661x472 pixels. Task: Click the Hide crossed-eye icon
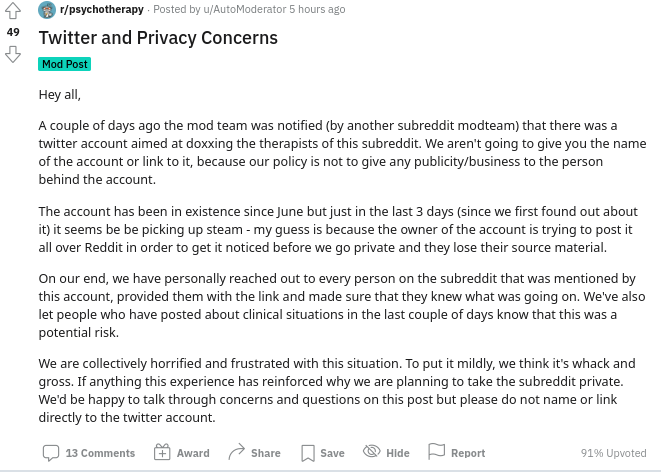372,451
